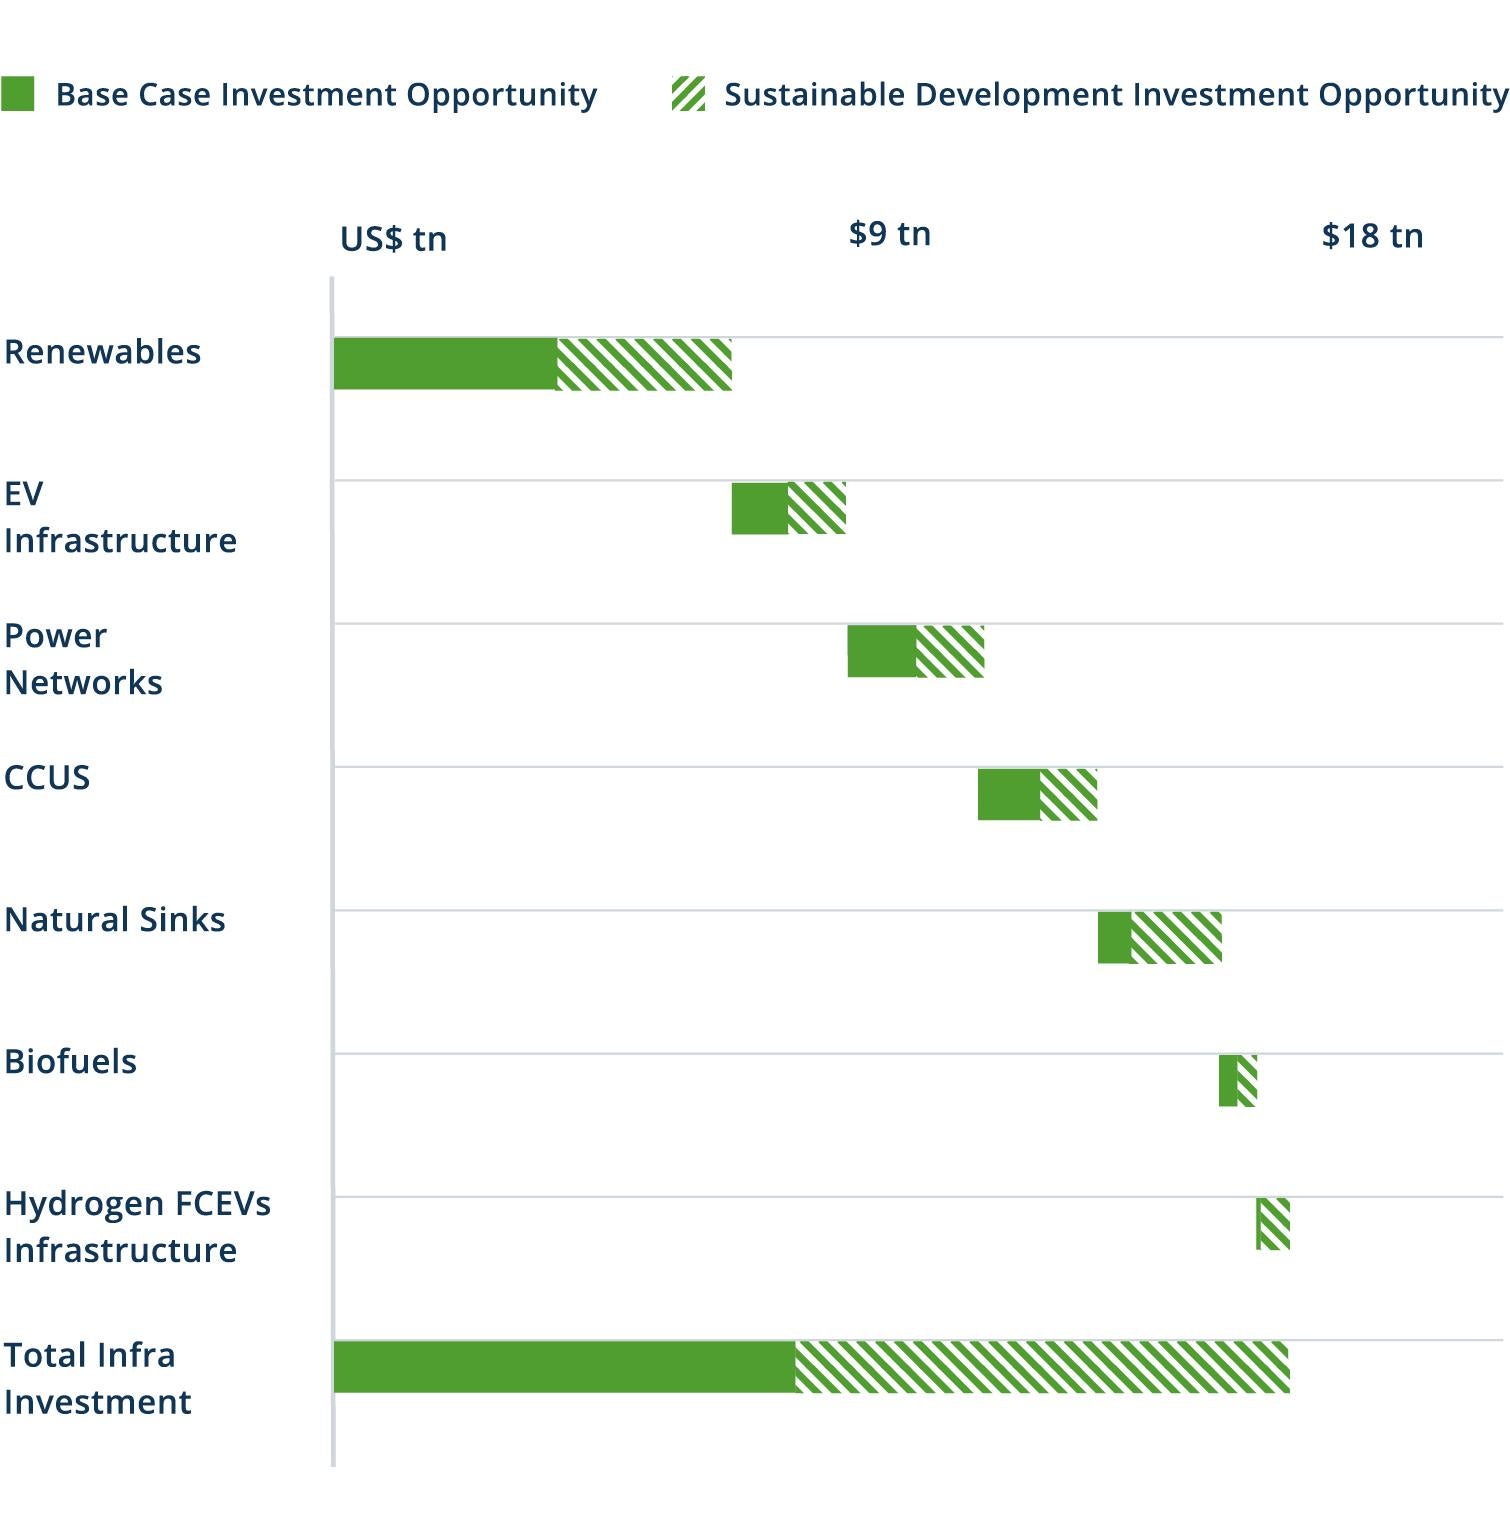This screenshot has height=1538, width=1510.
Task: Click the striped Natural Sinks bar segment
Action: point(1176,937)
